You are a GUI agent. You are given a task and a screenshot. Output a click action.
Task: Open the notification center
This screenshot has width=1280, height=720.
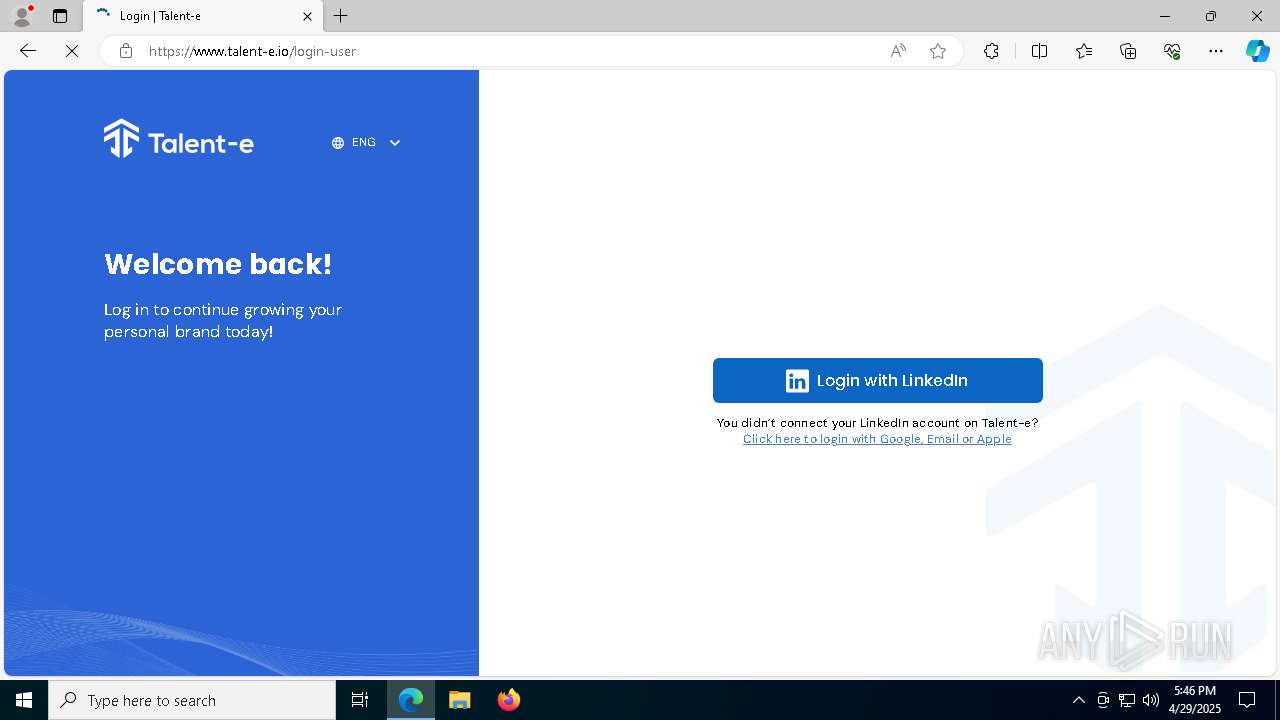[1247, 700]
